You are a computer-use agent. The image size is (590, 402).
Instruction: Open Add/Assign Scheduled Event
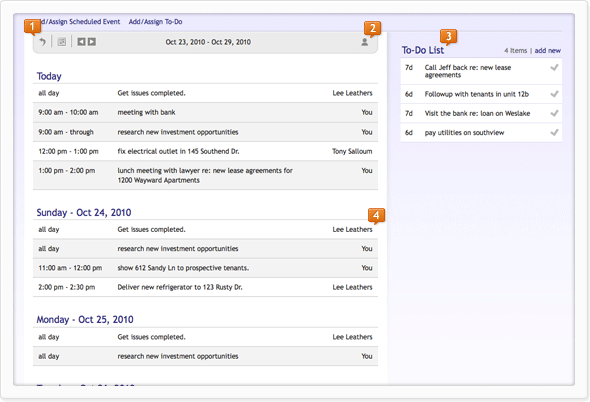(x=79, y=22)
